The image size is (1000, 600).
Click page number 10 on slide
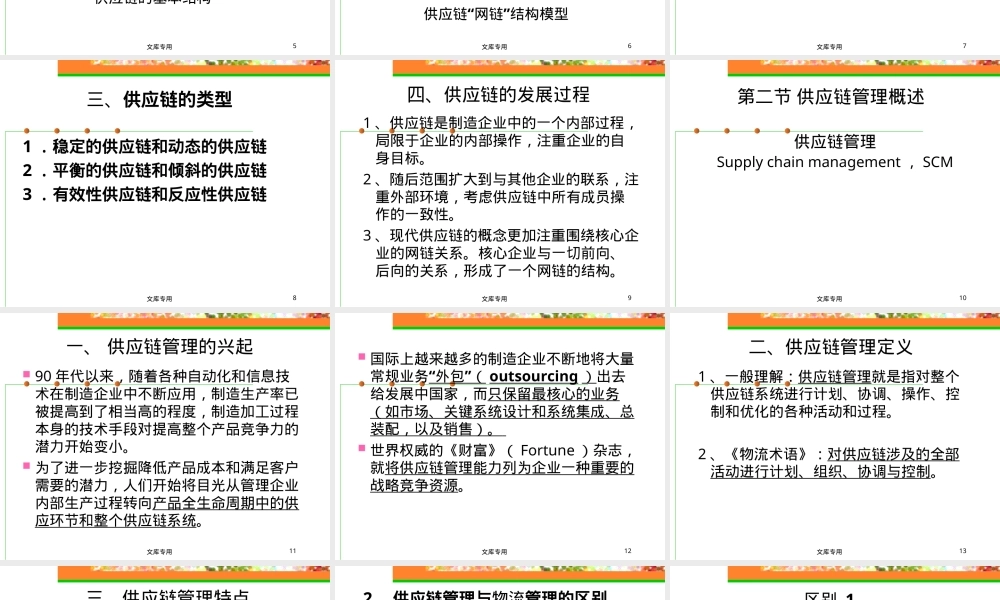[962, 298]
